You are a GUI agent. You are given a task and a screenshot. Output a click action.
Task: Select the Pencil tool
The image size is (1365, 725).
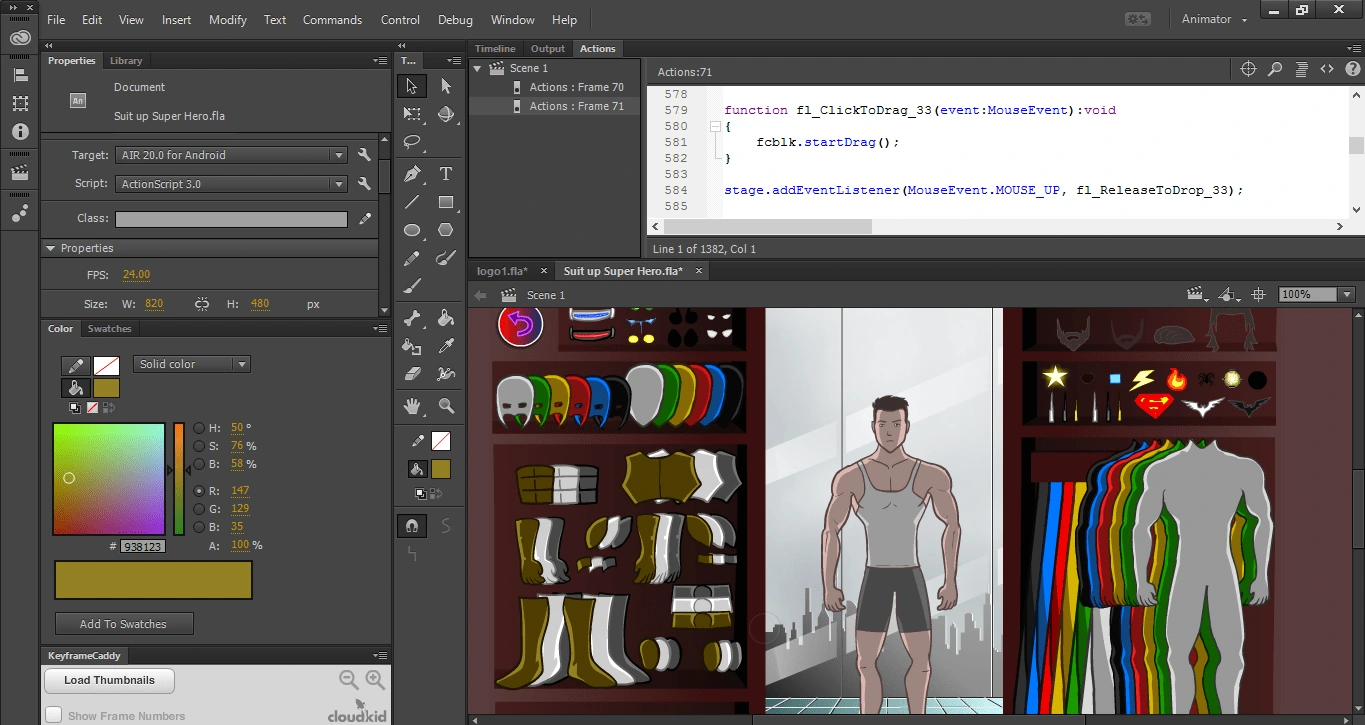tap(412, 258)
